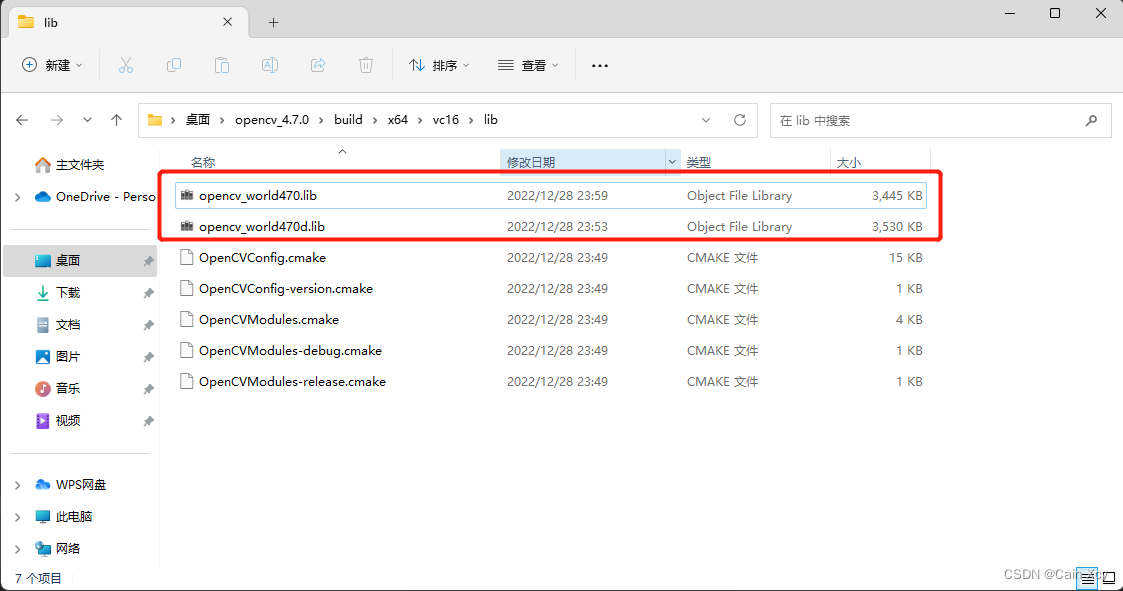The image size is (1123, 591).
Task: Click the Share icon
Action: point(317,64)
